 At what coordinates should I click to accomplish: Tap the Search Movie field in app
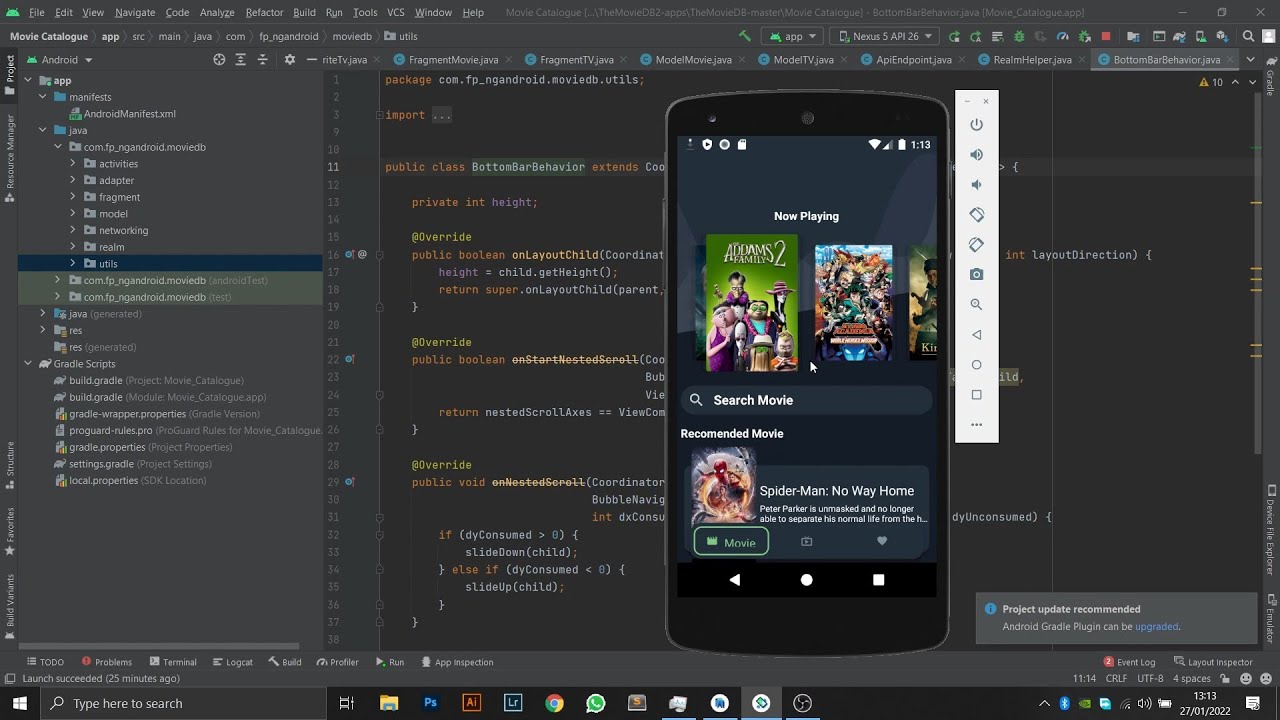click(x=806, y=400)
